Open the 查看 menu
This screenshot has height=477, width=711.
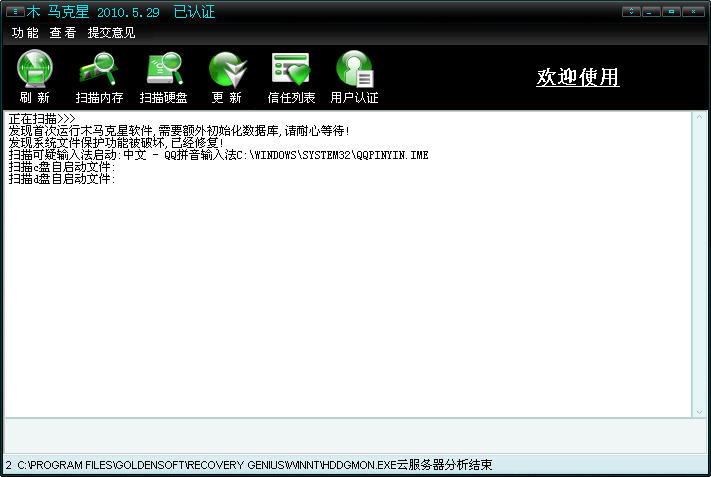tap(63, 33)
